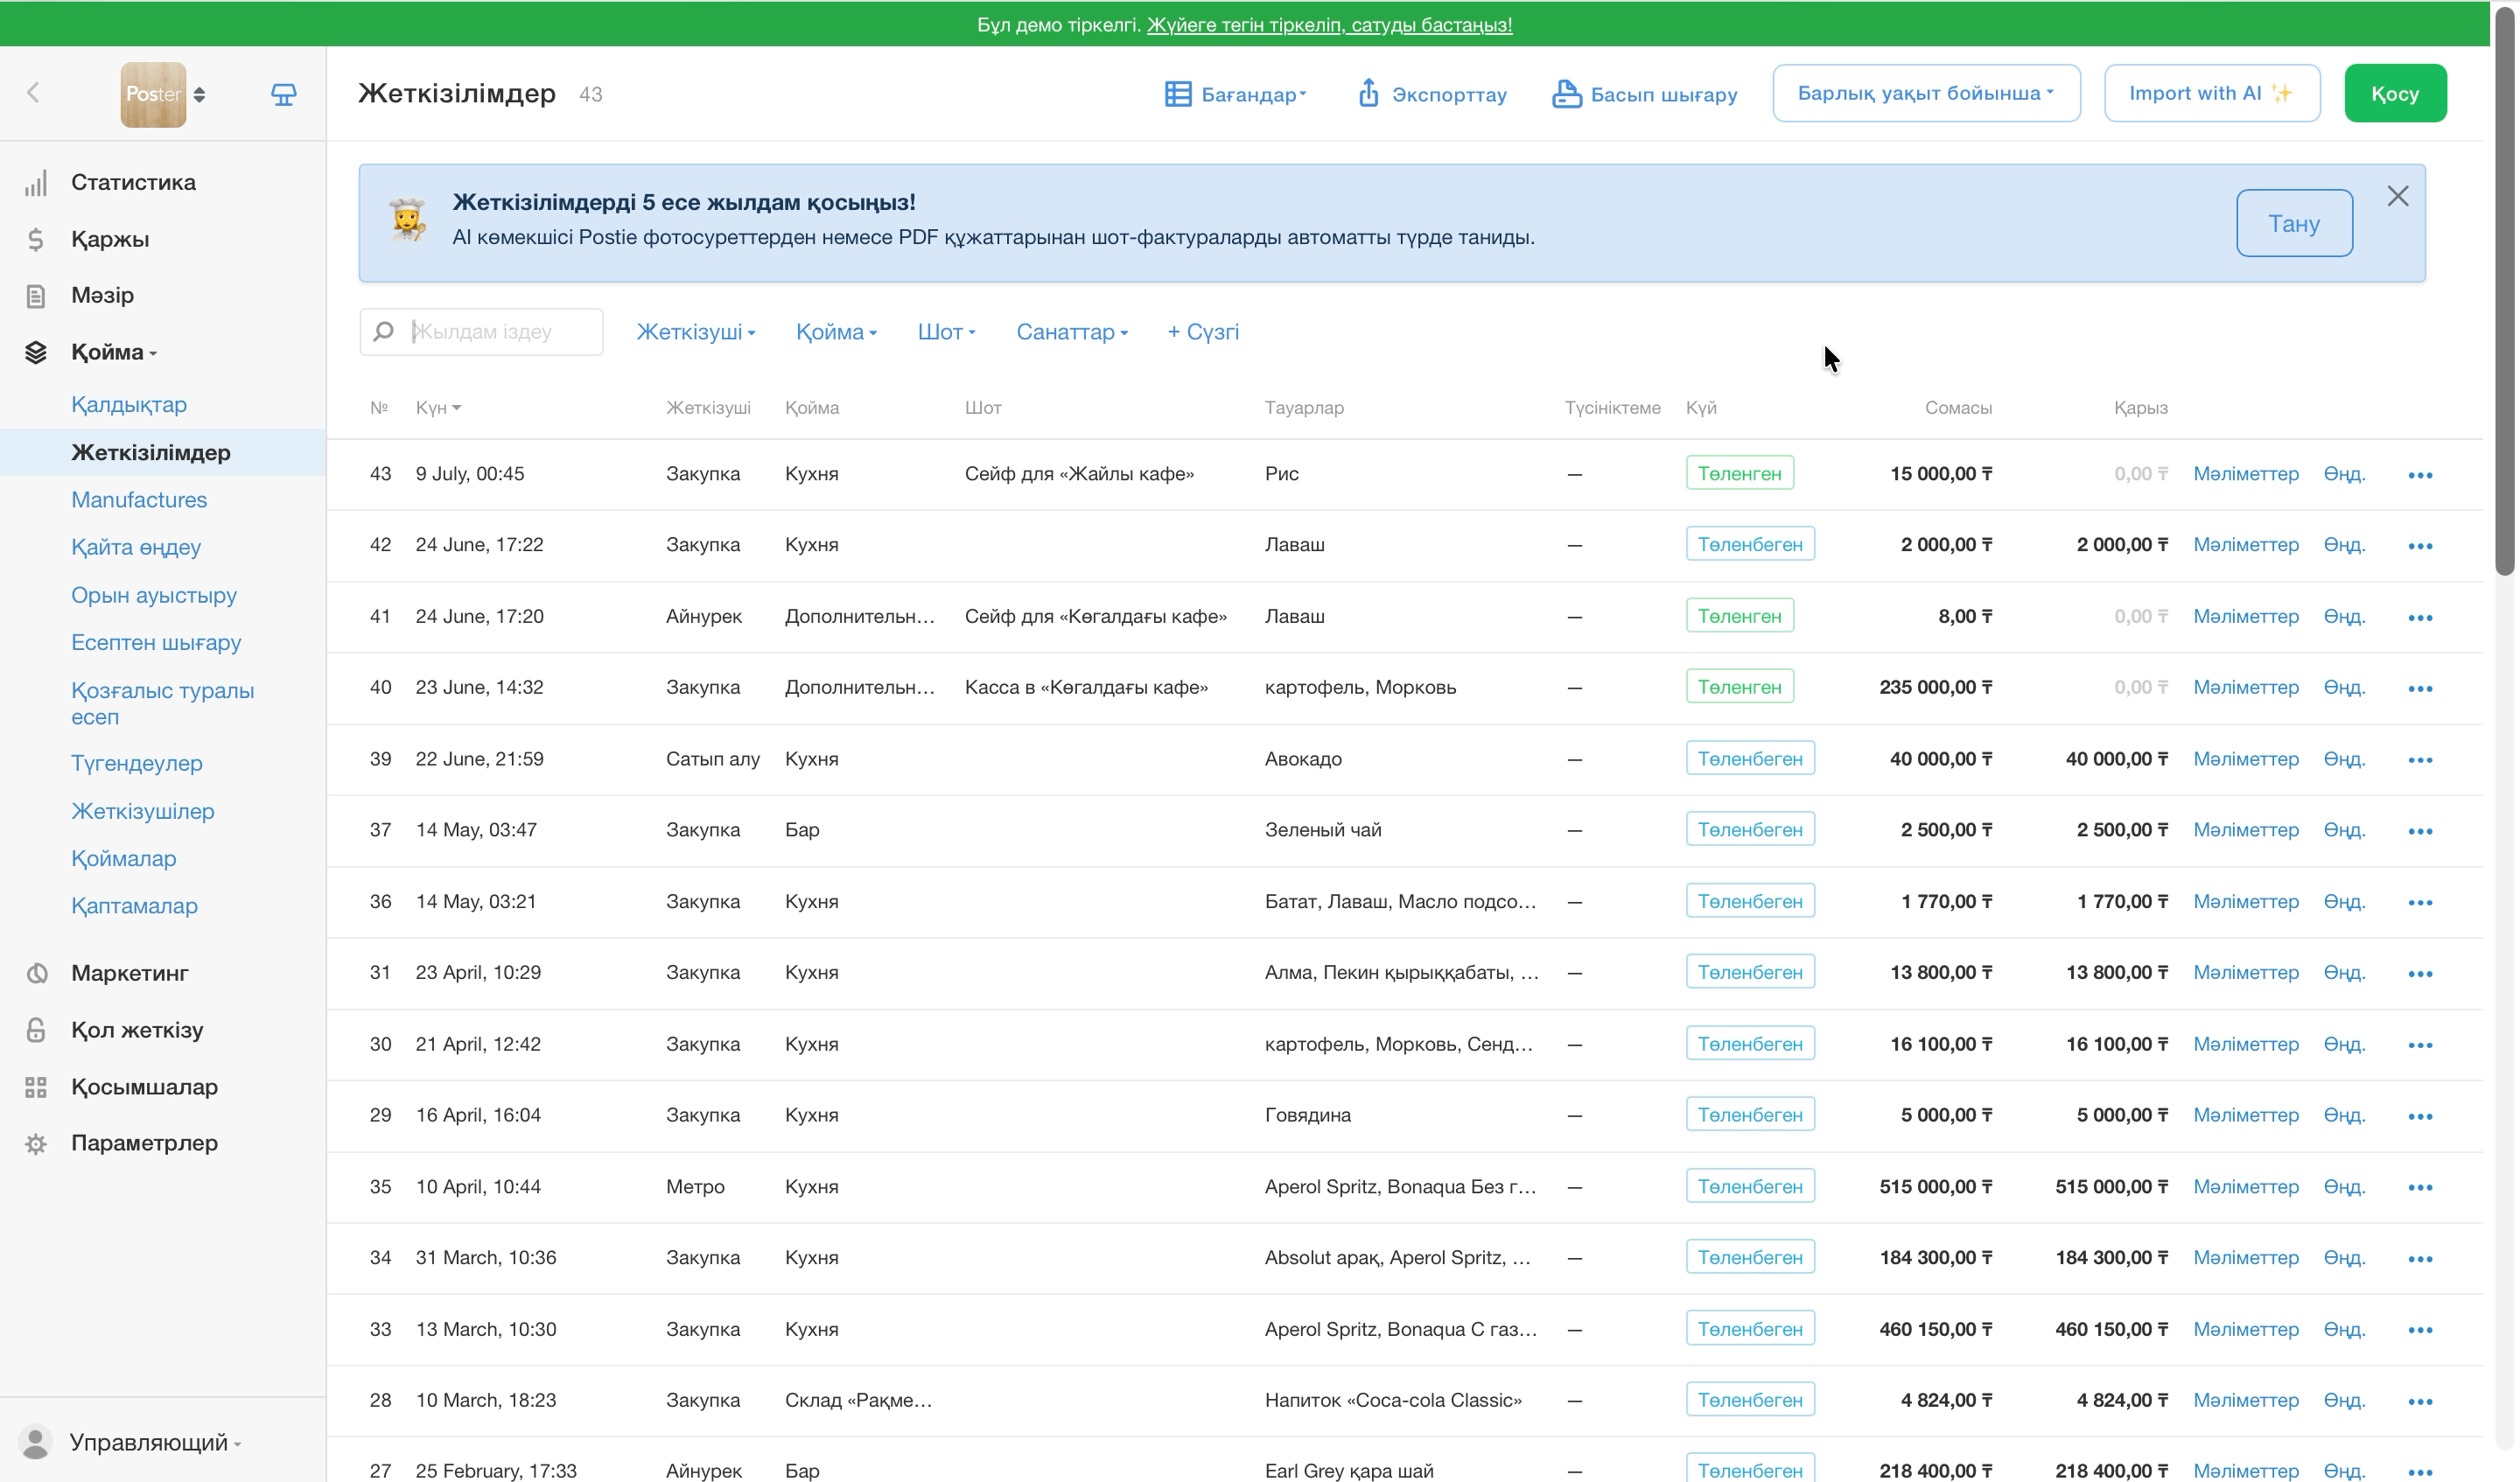Image resolution: width=2520 pixels, height=1482 pixels.
Task: Click the Маркетинг pie chart icon
Action: tap(36, 973)
